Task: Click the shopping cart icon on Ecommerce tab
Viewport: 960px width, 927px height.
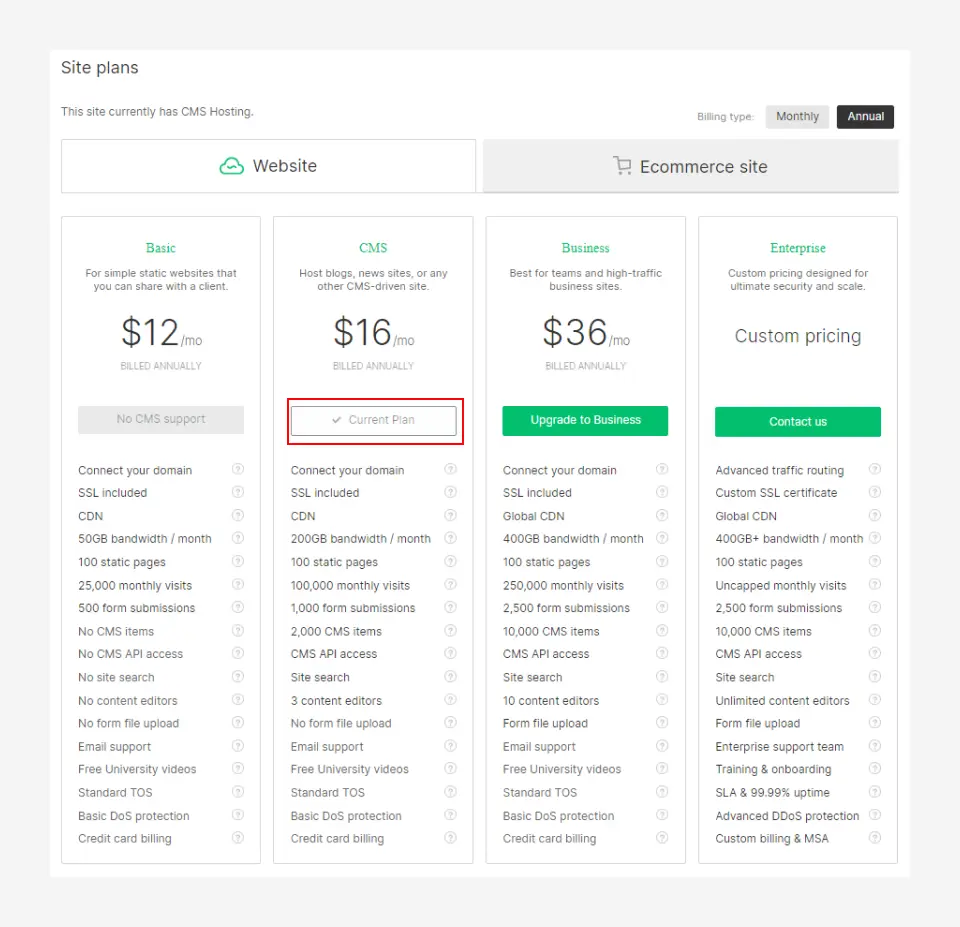Action: click(x=624, y=166)
